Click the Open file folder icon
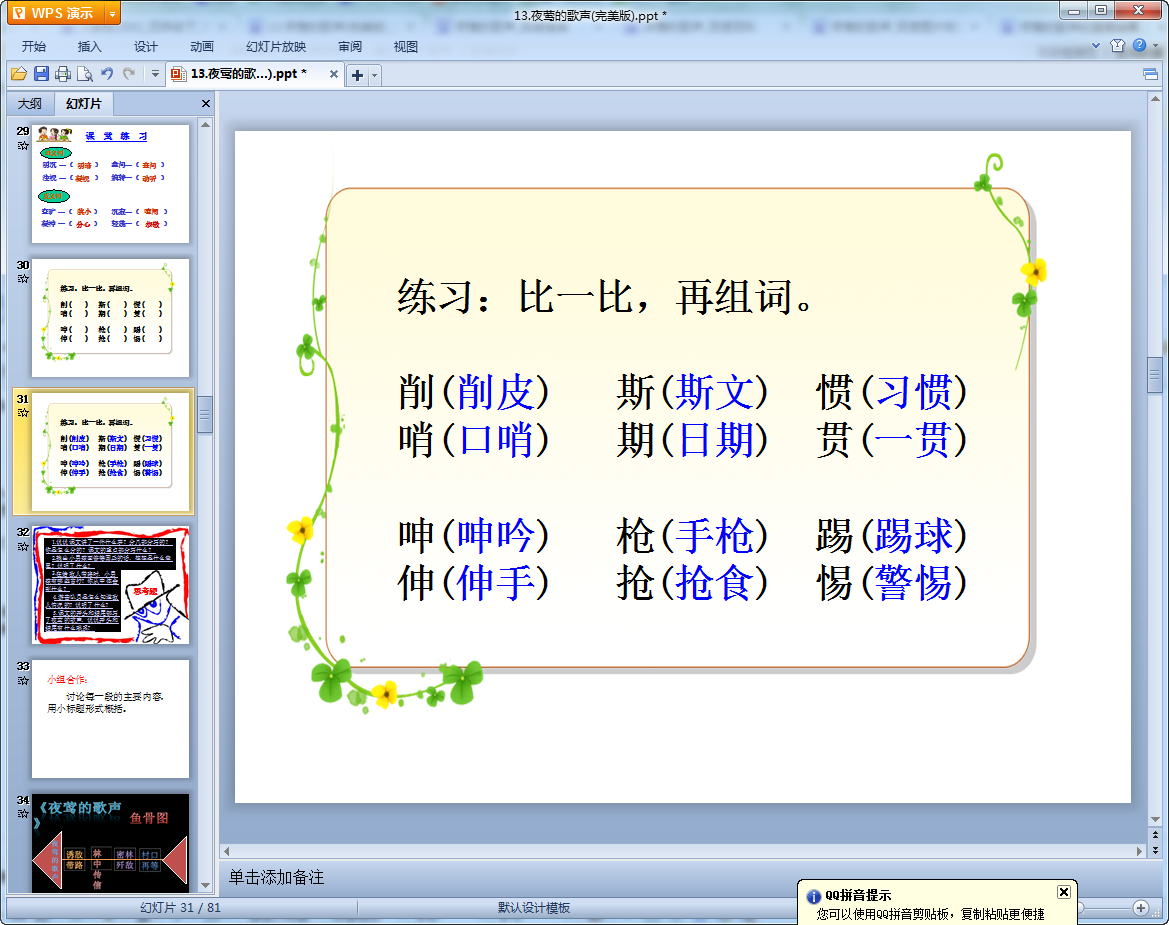The image size is (1169, 925). tap(18, 74)
